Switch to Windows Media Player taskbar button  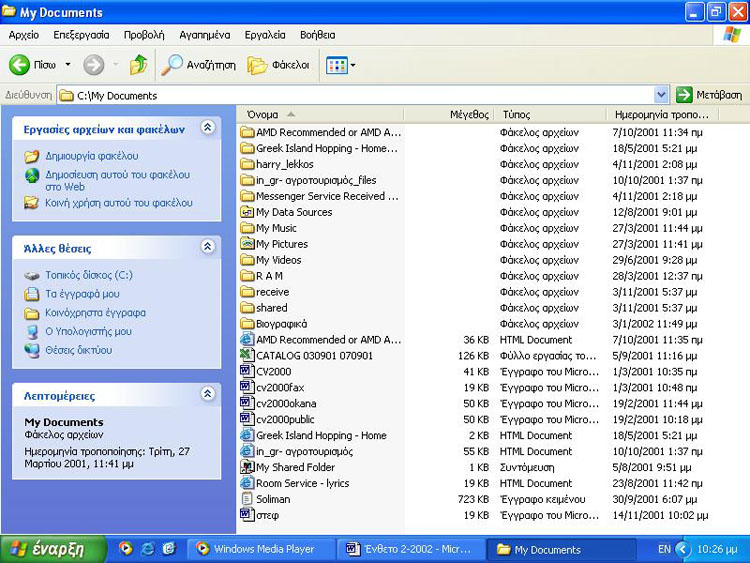coord(261,549)
